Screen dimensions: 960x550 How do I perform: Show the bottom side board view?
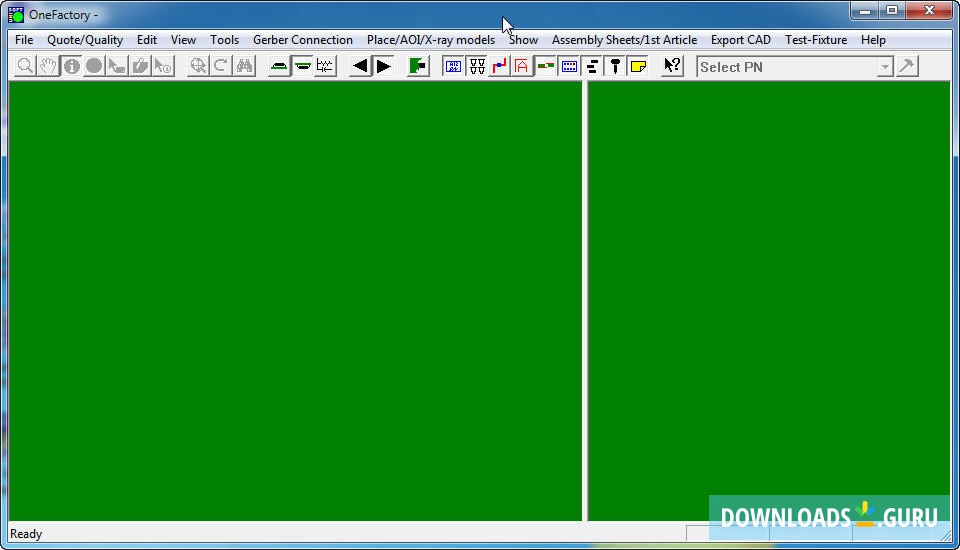[x=302, y=66]
